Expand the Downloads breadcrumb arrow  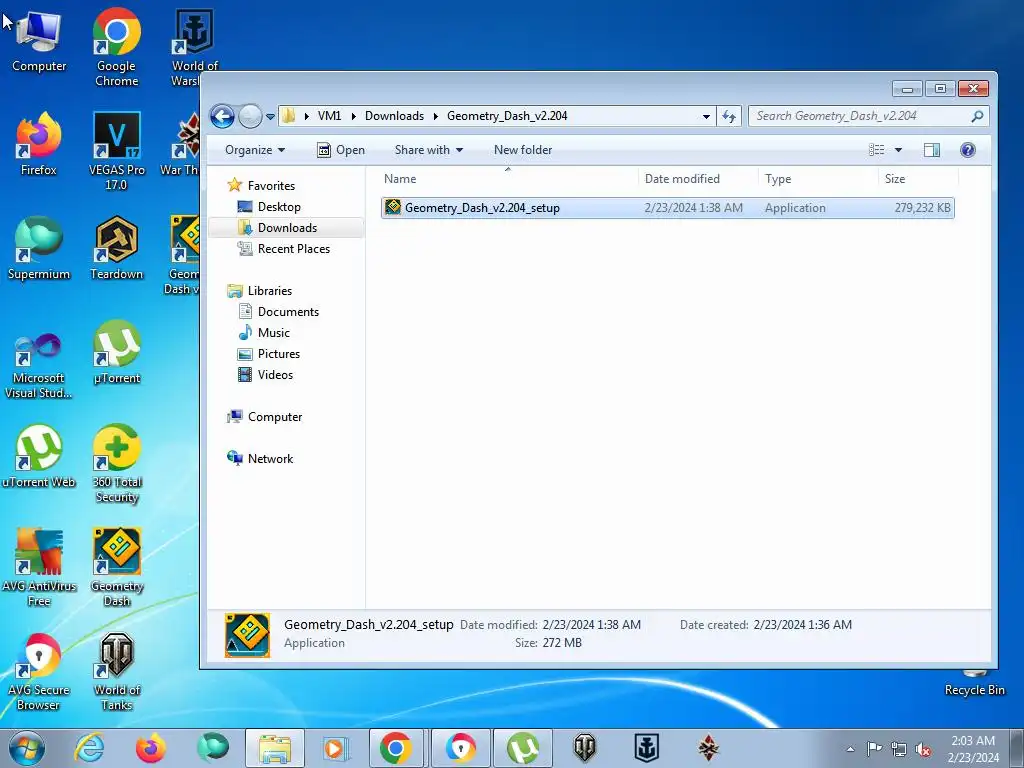coord(436,116)
